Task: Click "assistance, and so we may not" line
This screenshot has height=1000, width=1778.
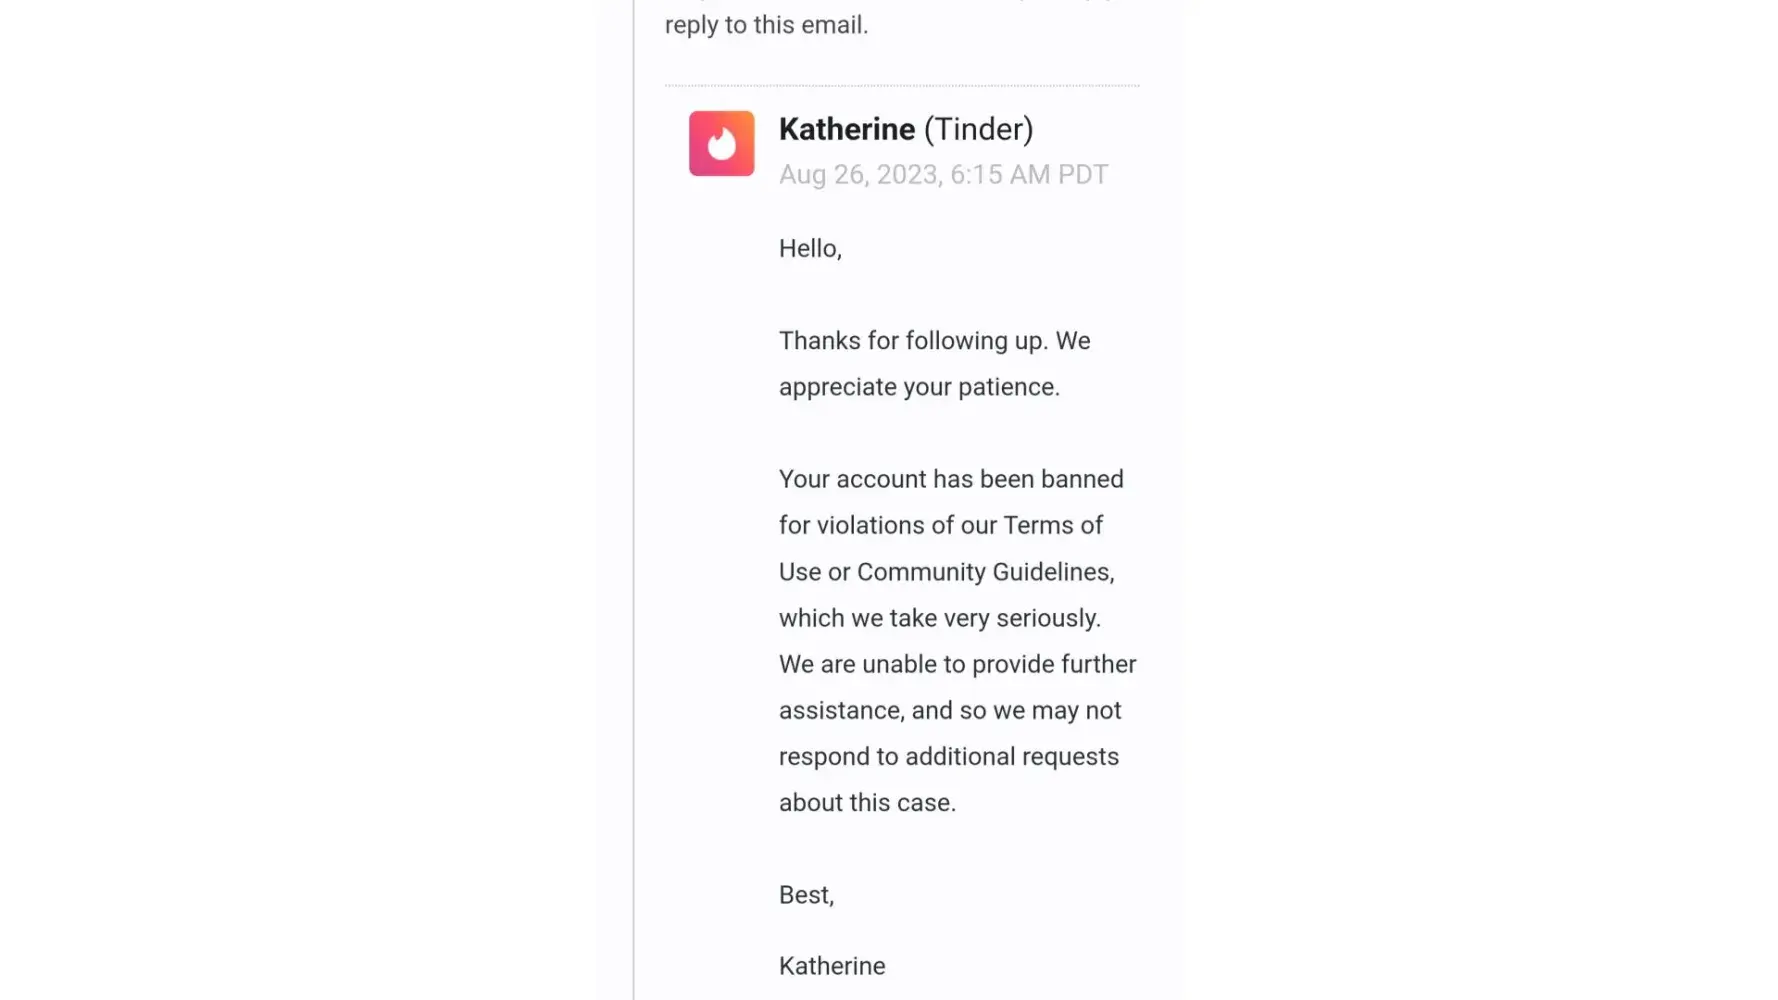Action: 950,711
